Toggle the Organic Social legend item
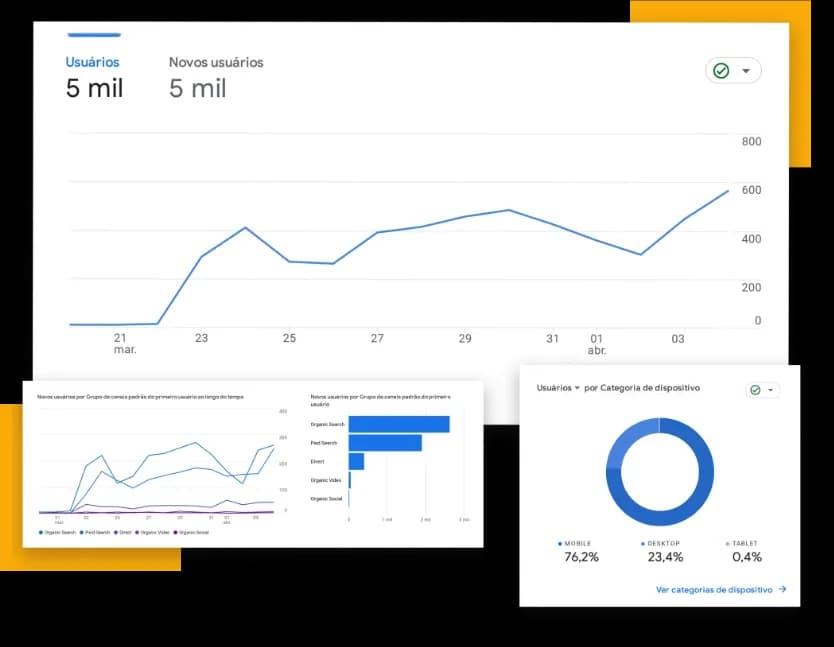Viewport: 834px width, 647px height. 192,532
